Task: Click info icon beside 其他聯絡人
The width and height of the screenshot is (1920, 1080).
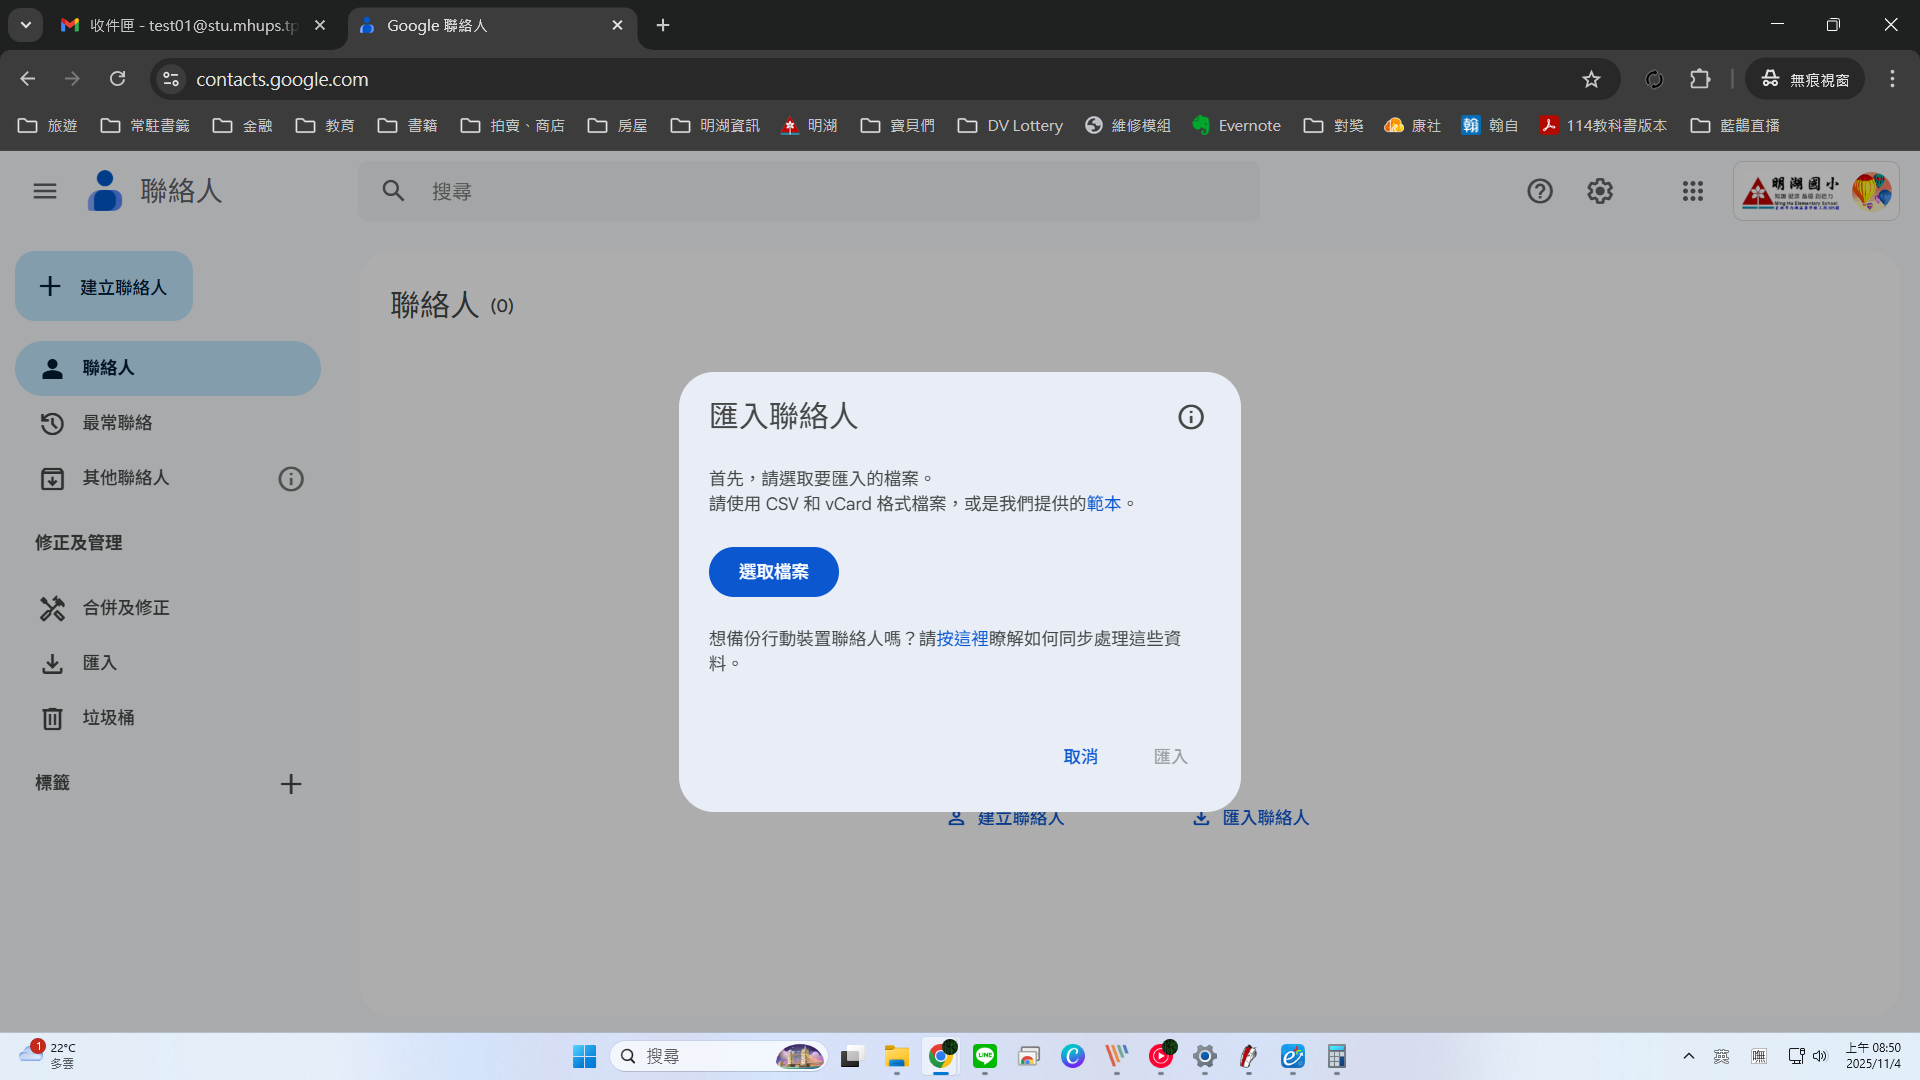Action: pyautogui.click(x=290, y=479)
